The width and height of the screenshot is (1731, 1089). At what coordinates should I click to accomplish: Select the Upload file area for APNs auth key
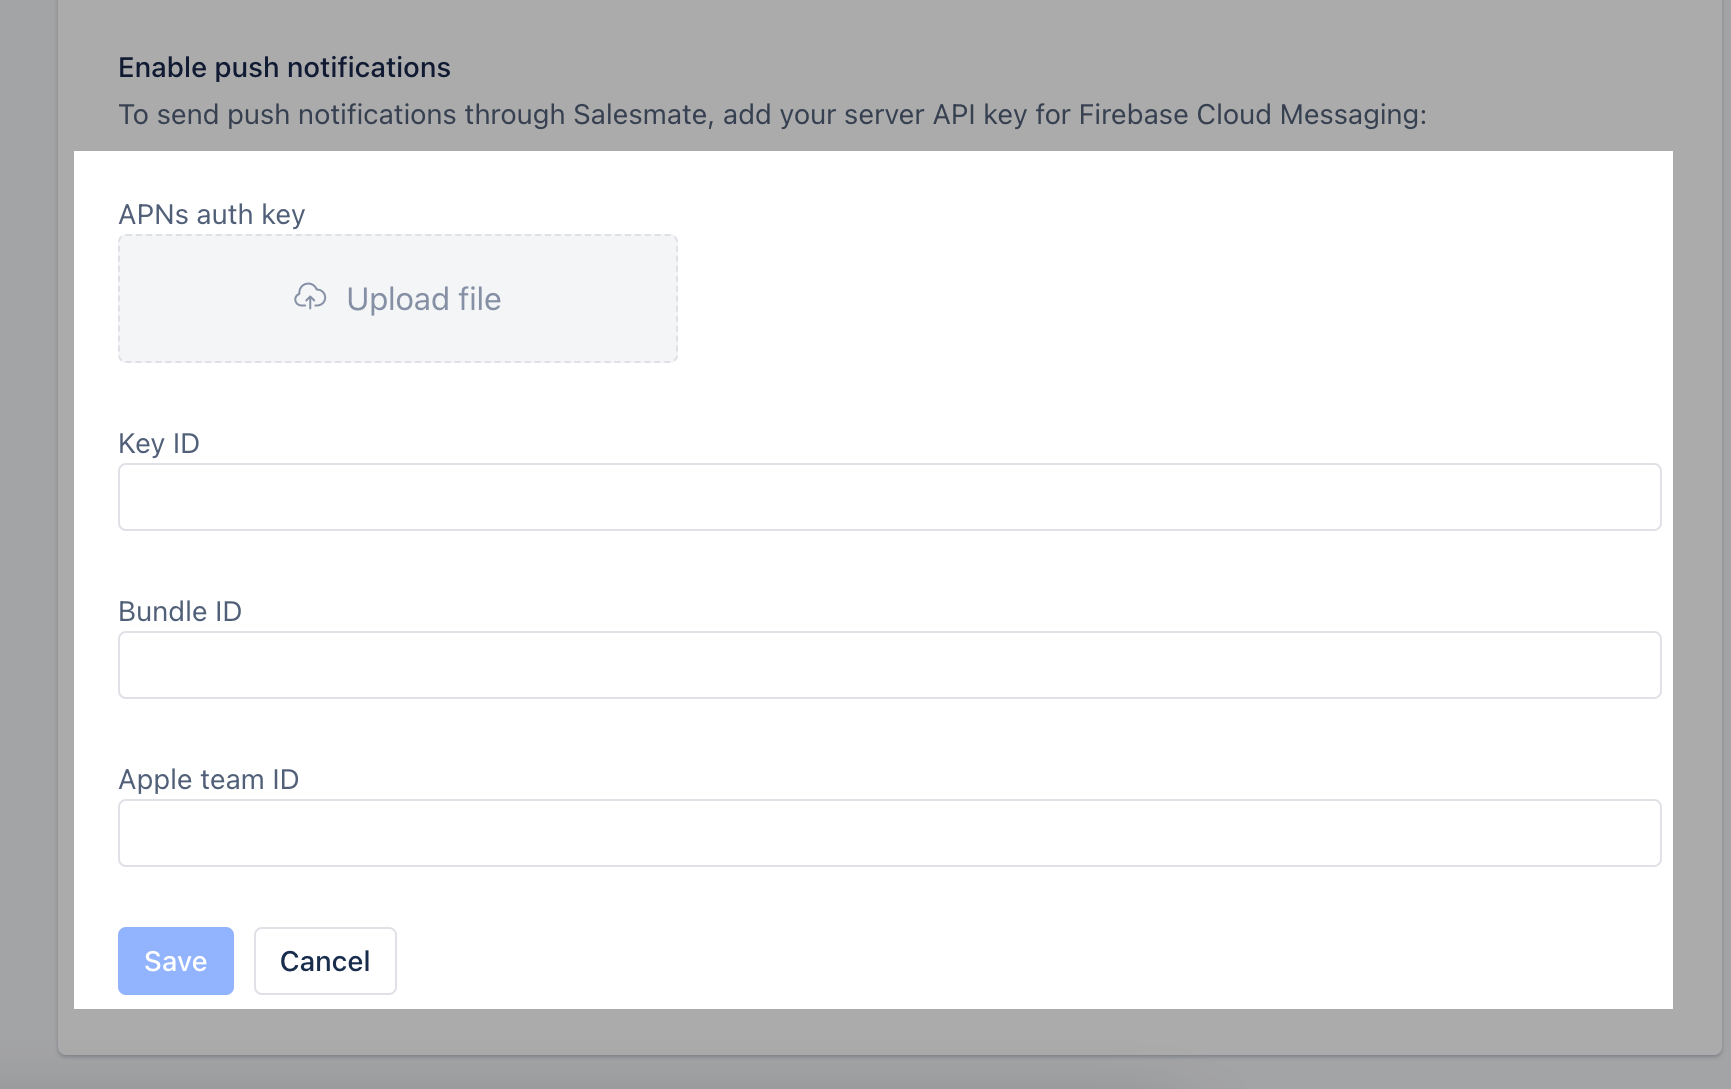pos(398,298)
